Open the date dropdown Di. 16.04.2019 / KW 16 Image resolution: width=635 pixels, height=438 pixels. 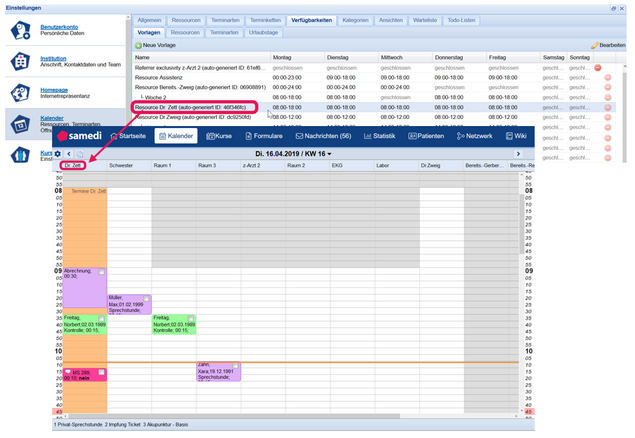293,154
